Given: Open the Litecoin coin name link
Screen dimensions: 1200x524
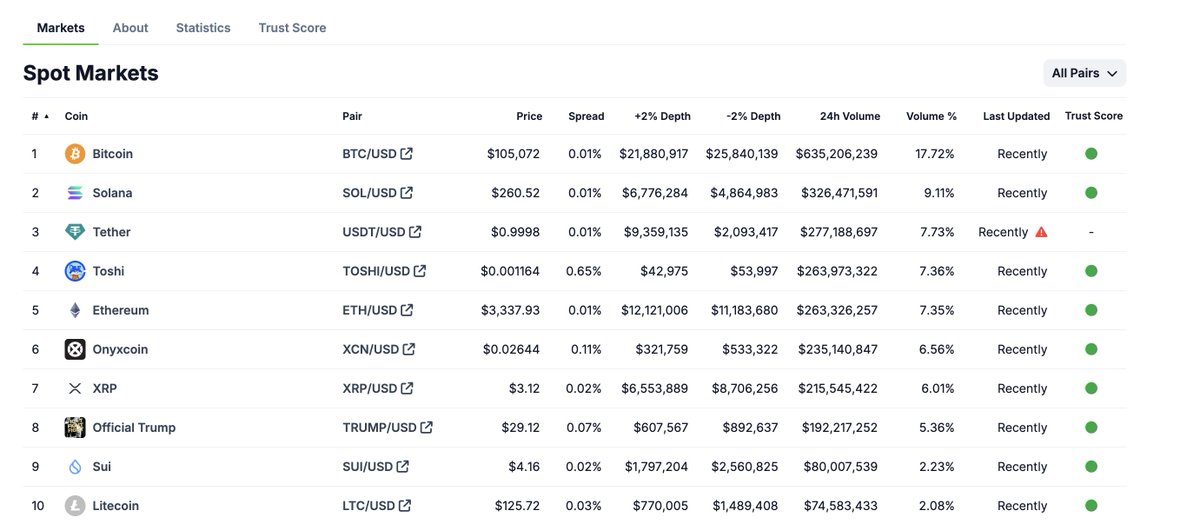Looking at the screenshot, I should coord(116,505).
